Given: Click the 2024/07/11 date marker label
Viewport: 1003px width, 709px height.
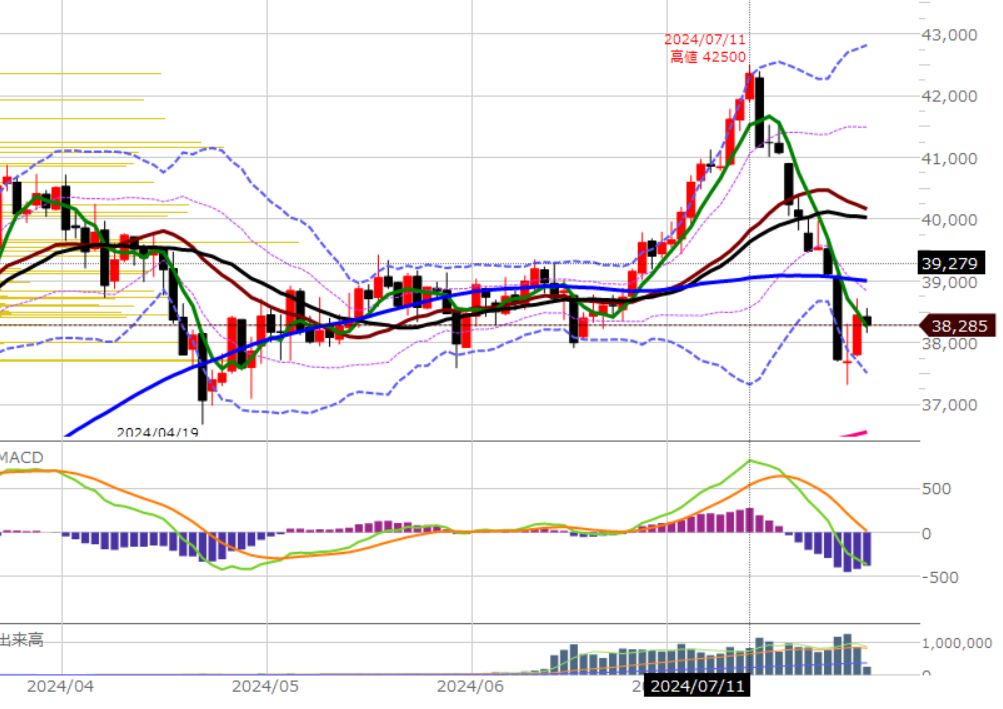Looking at the screenshot, I should click(x=697, y=687).
